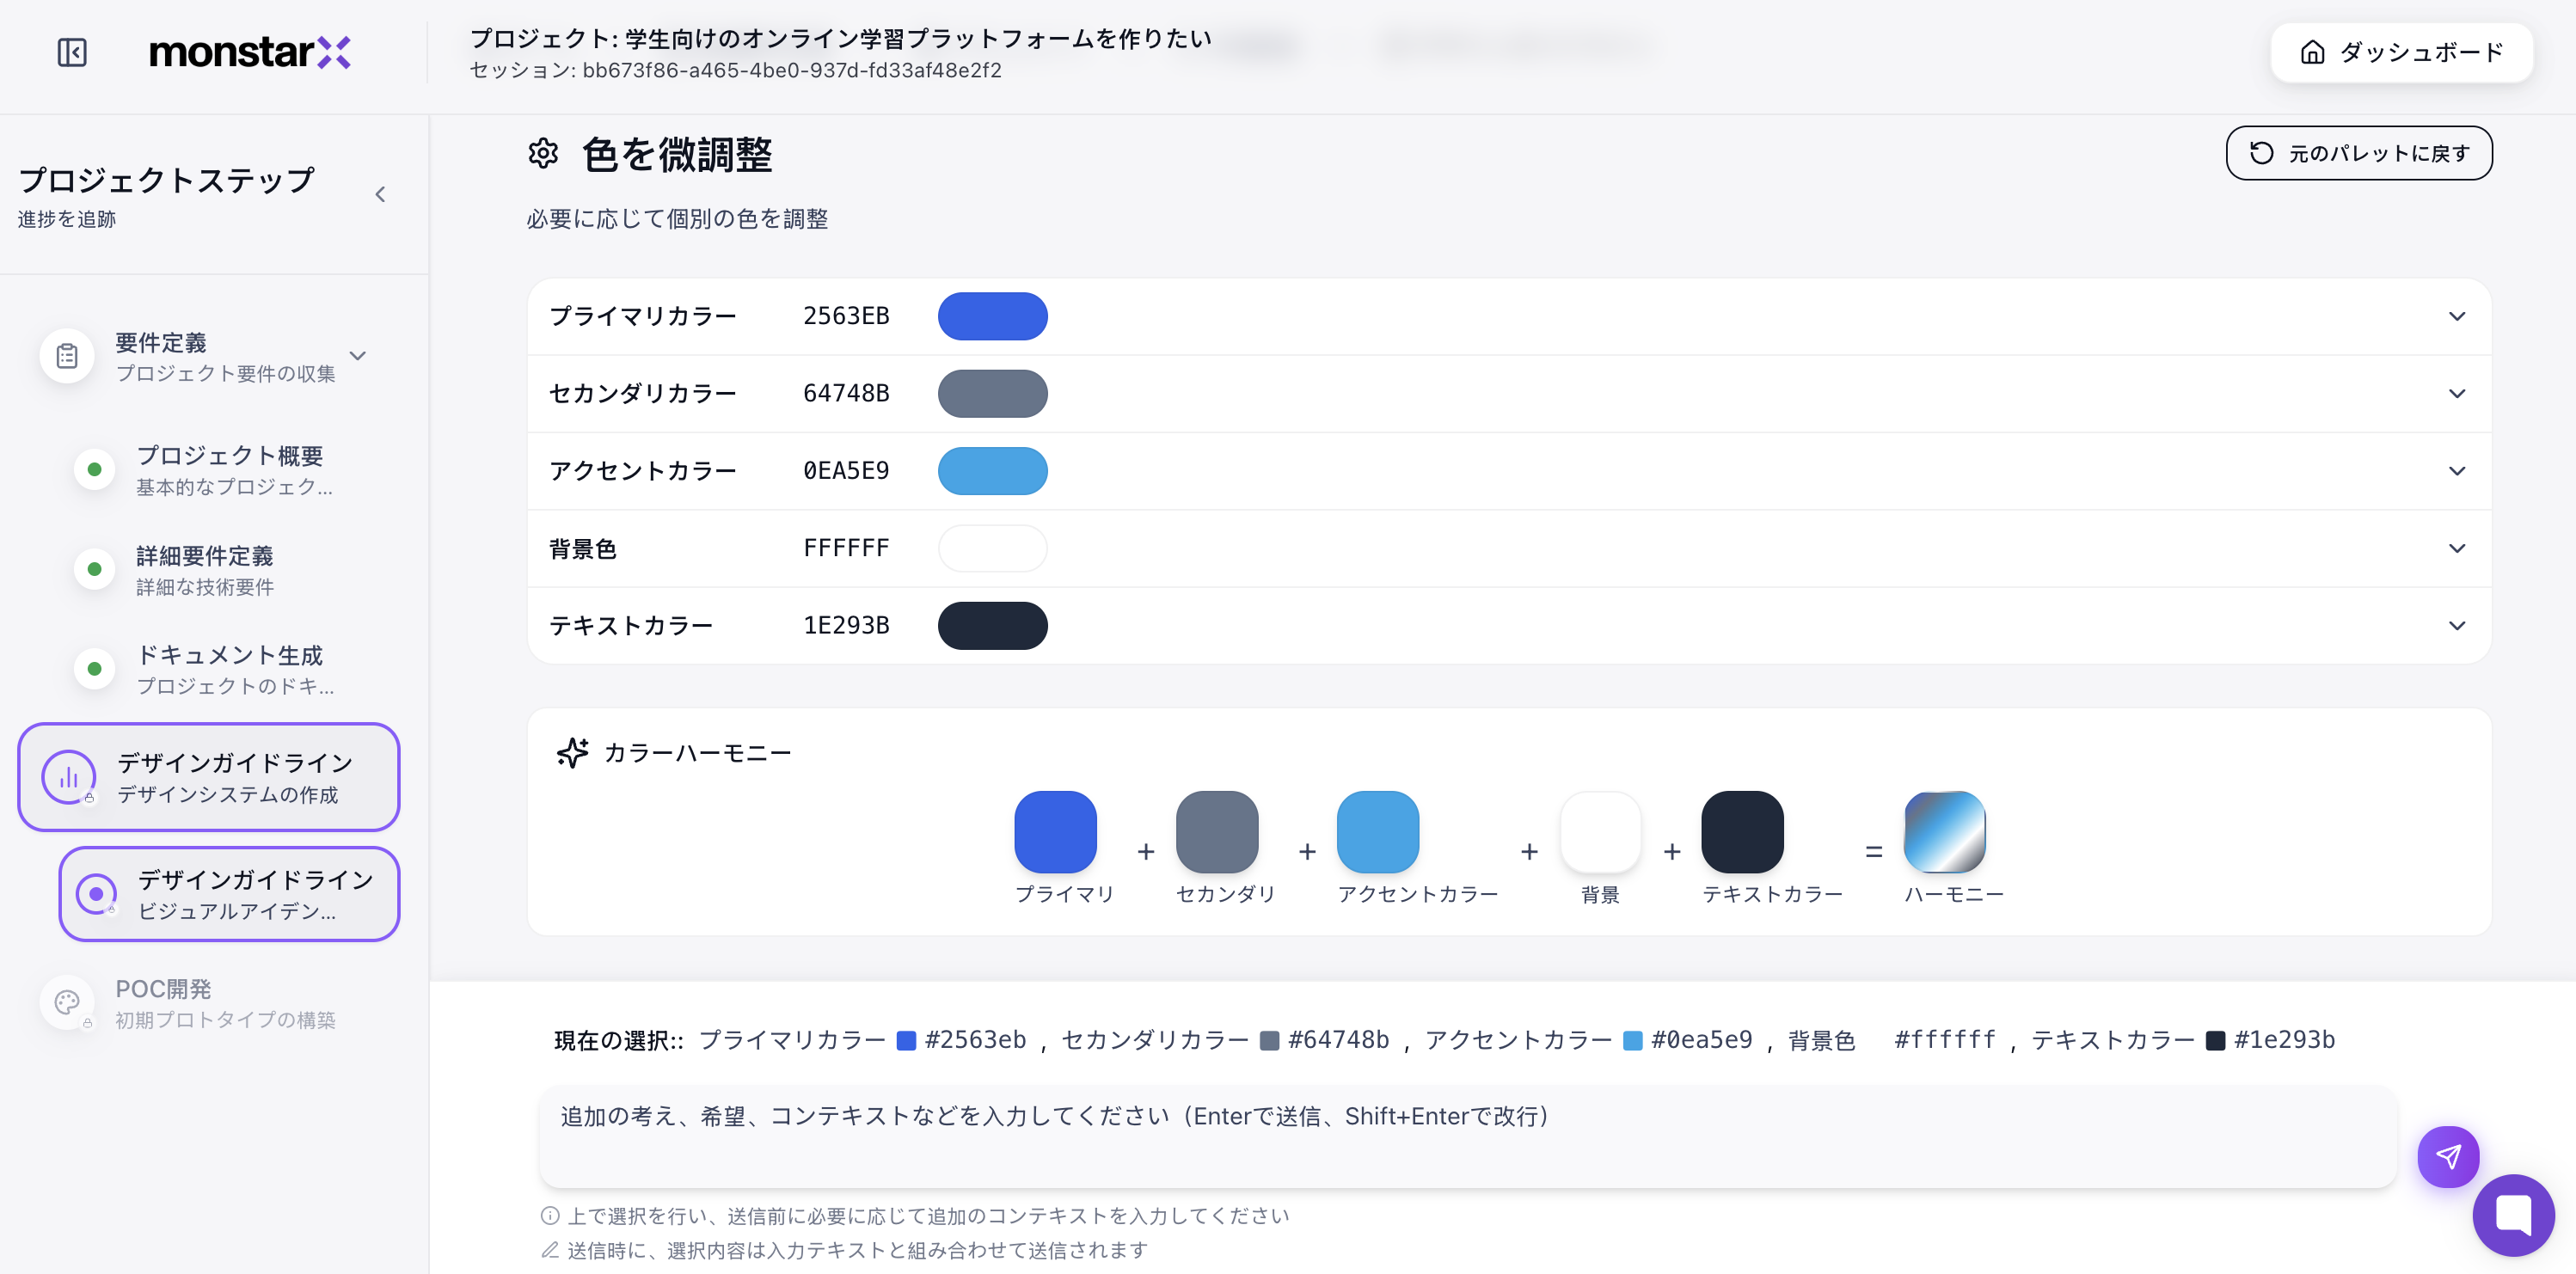Collapse the 要件定義 section in the sidebar
This screenshot has width=2576, height=1274.
point(357,356)
